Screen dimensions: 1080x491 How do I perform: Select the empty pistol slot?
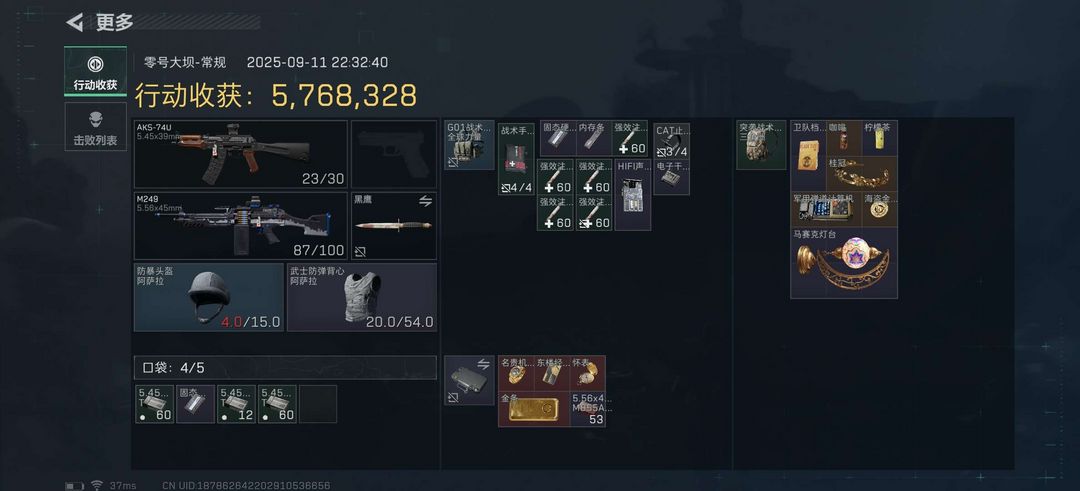pyautogui.click(x=394, y=154)
